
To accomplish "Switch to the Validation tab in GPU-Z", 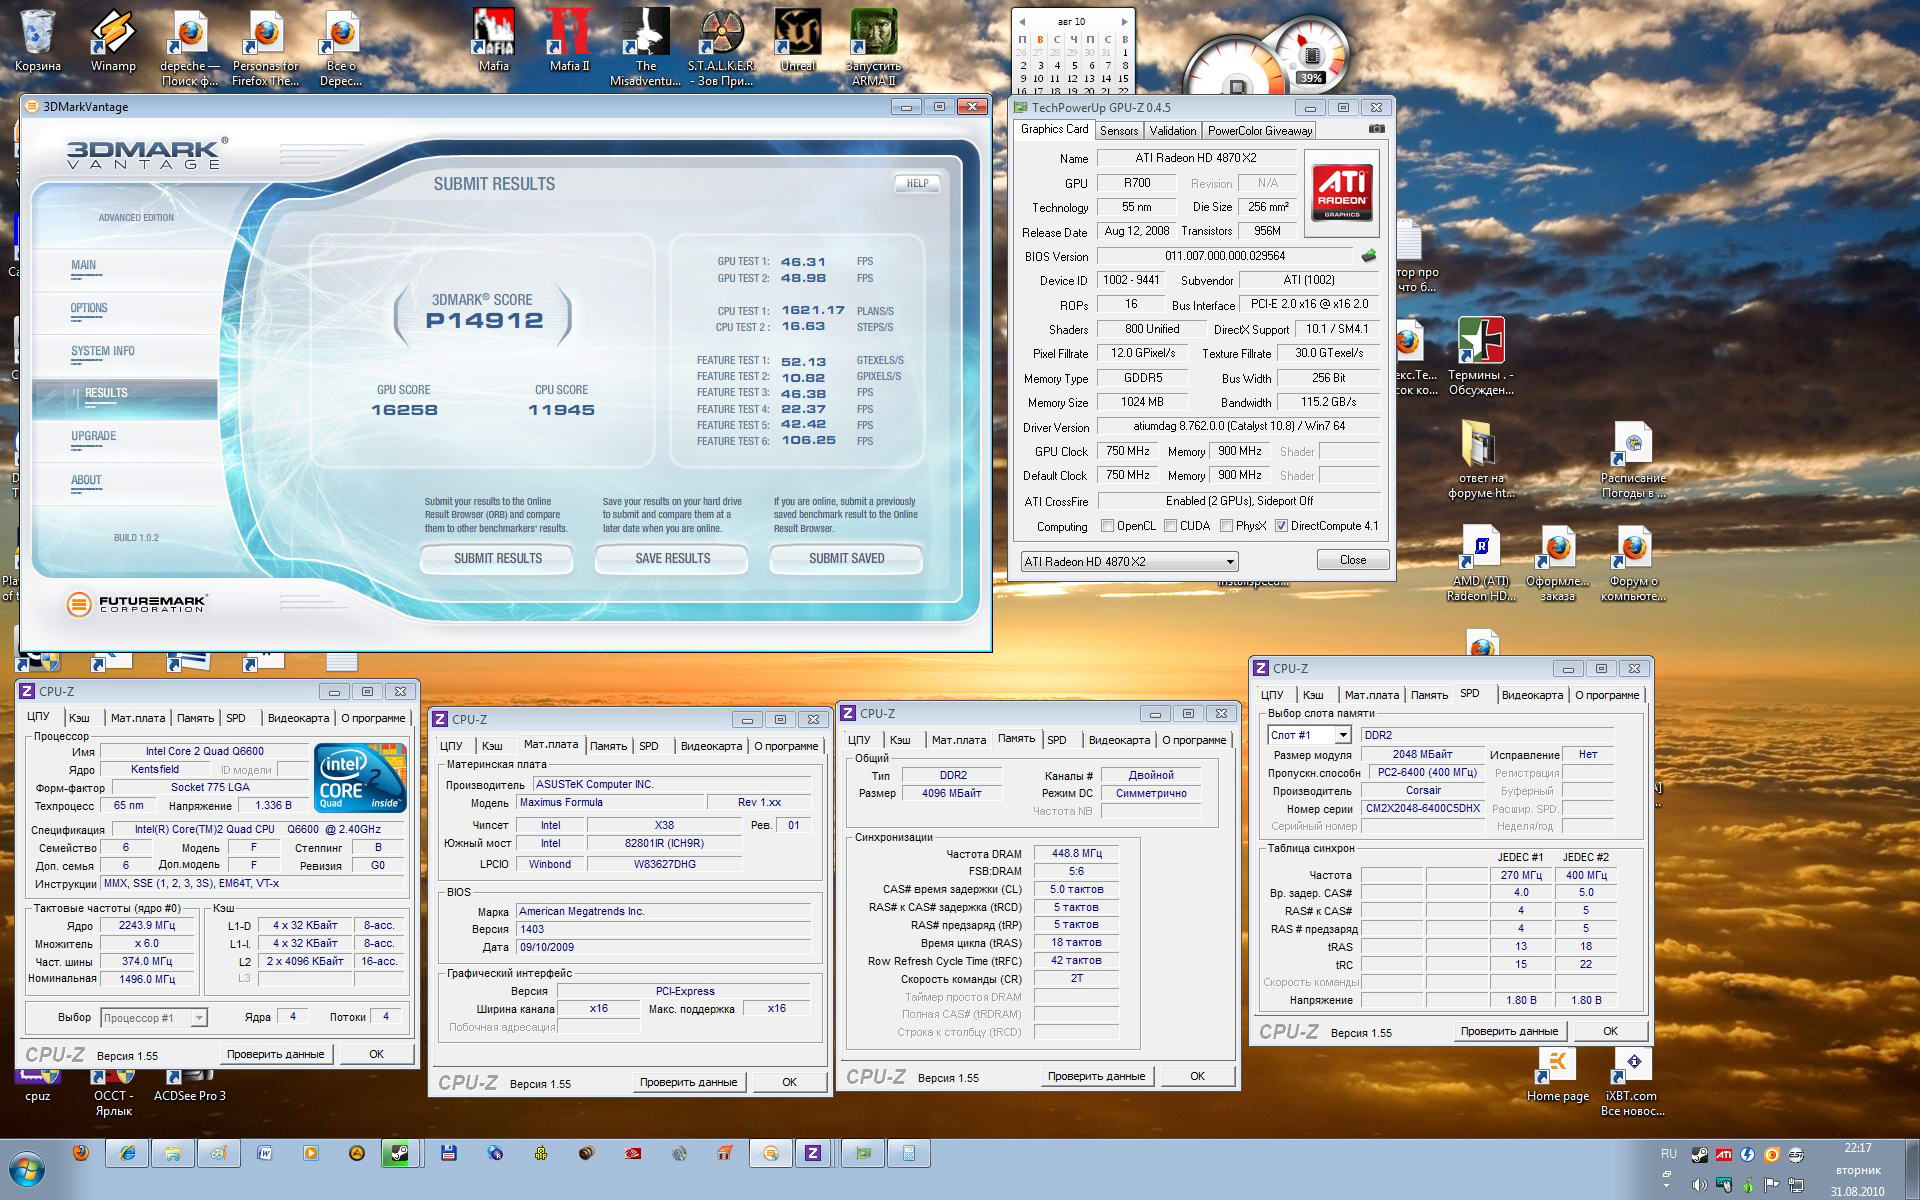I will pyautogui.click(x=1173, y=131).
